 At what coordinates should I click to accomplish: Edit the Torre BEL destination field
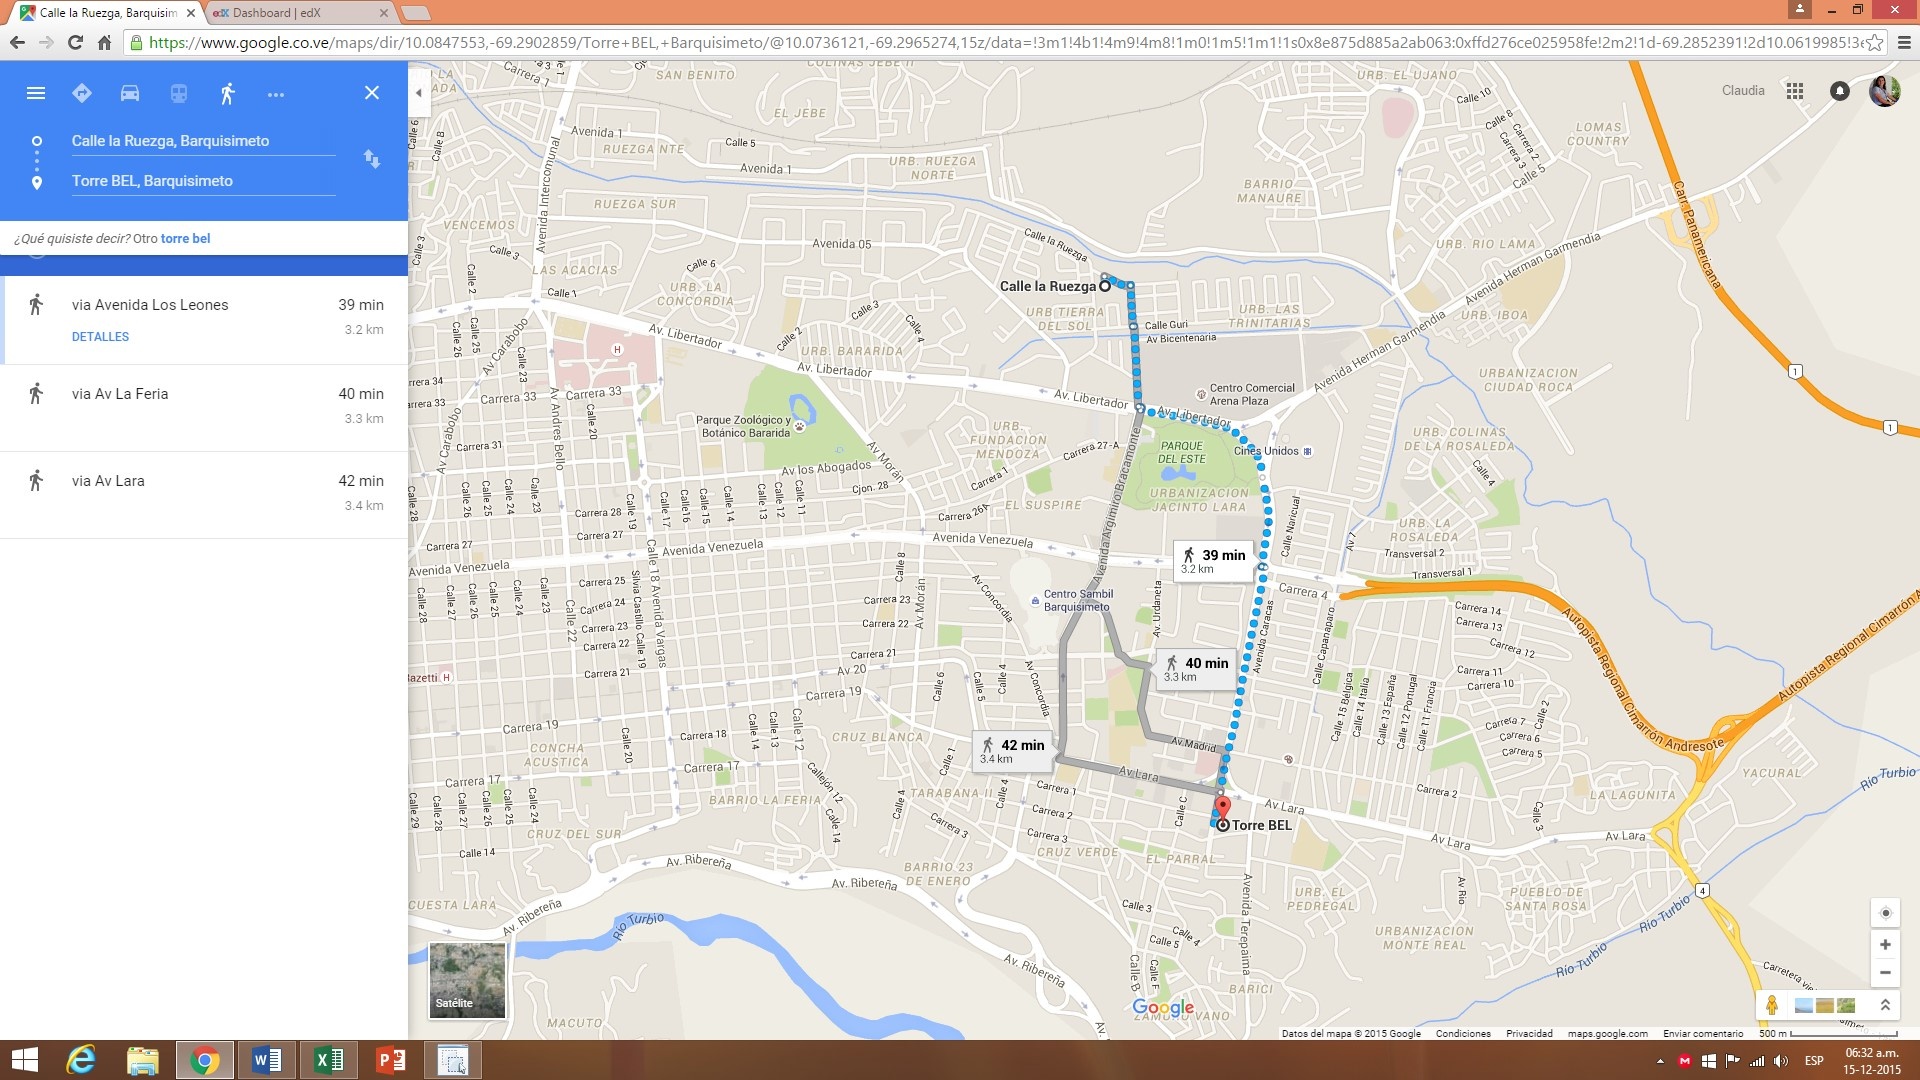[203, 181]
